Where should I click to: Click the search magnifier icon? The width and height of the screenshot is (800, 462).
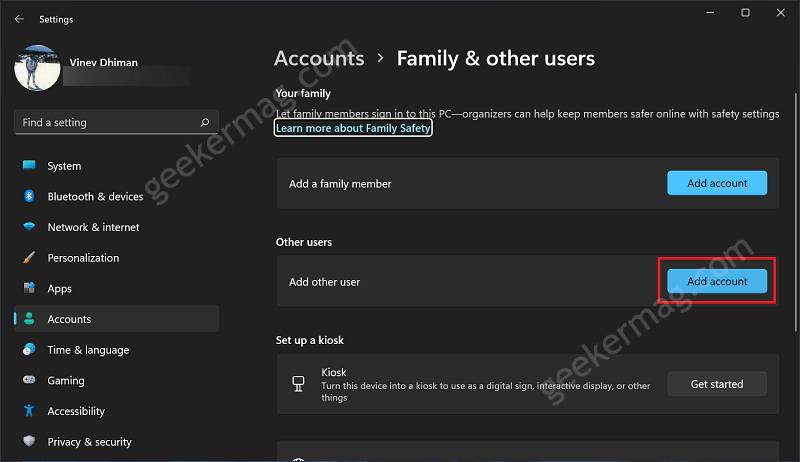coord(205,122)
